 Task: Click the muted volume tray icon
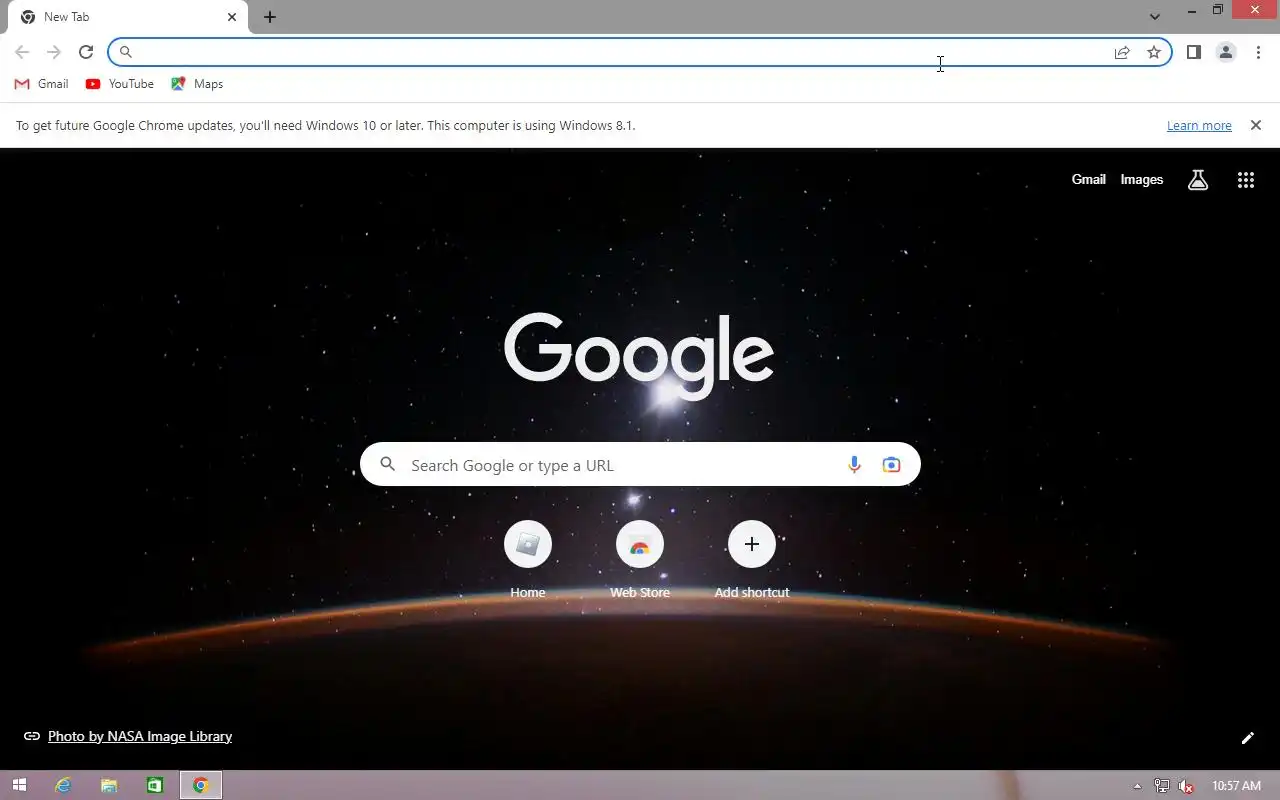[1186, 786]
